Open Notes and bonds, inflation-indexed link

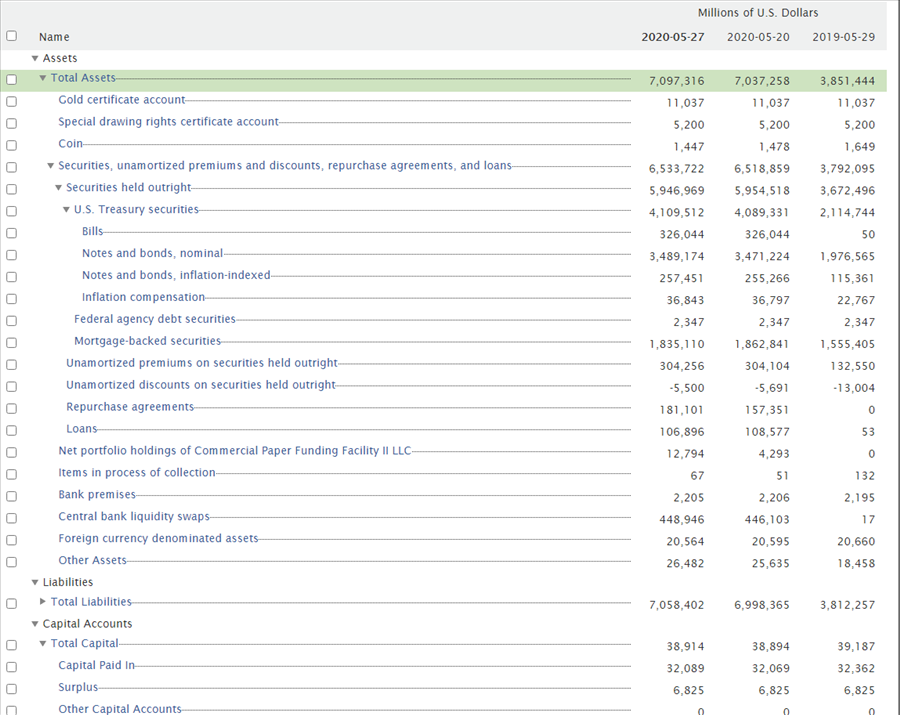click(176, 275)
